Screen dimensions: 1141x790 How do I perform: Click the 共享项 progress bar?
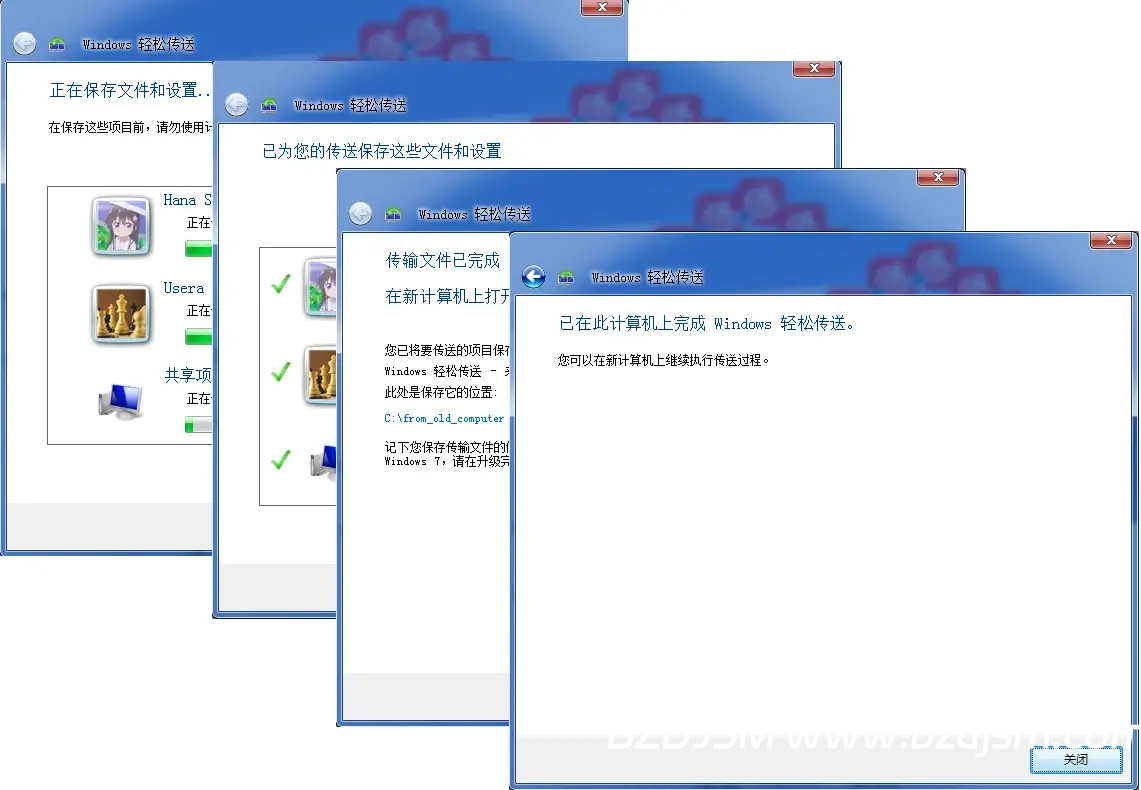[x=199, y=425]
